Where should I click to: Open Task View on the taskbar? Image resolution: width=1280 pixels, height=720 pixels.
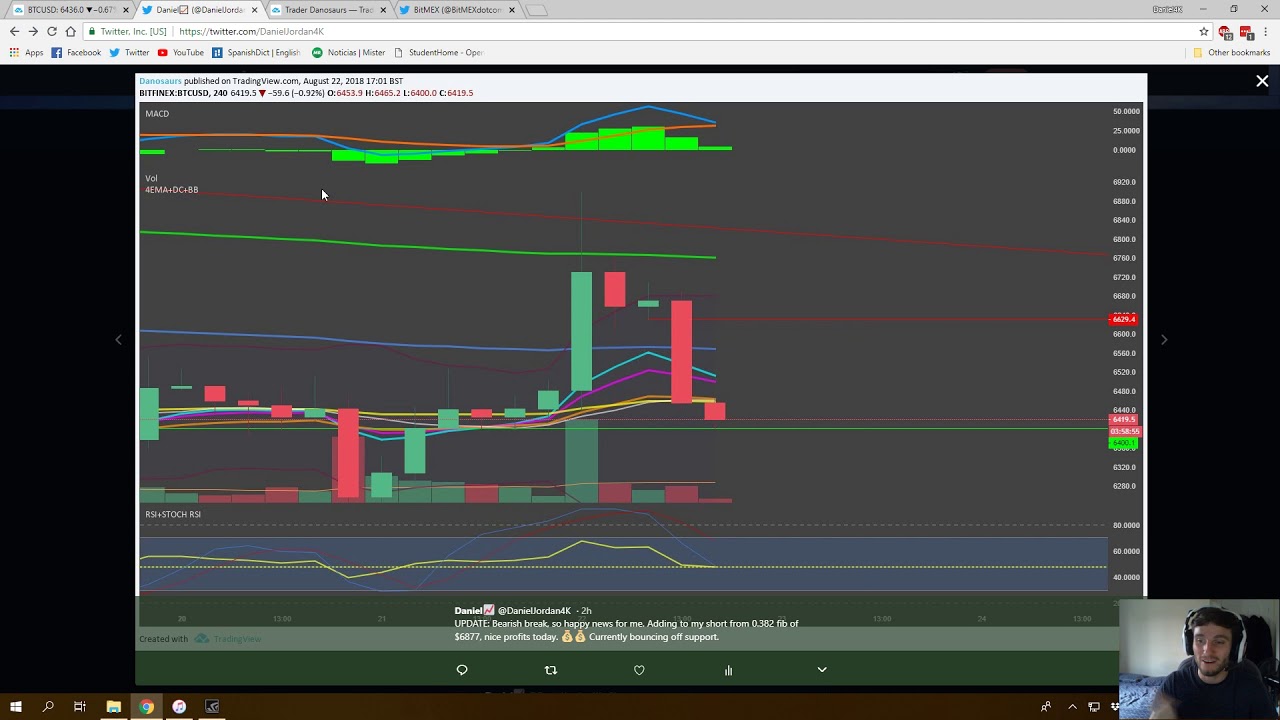tap(80, 707)
